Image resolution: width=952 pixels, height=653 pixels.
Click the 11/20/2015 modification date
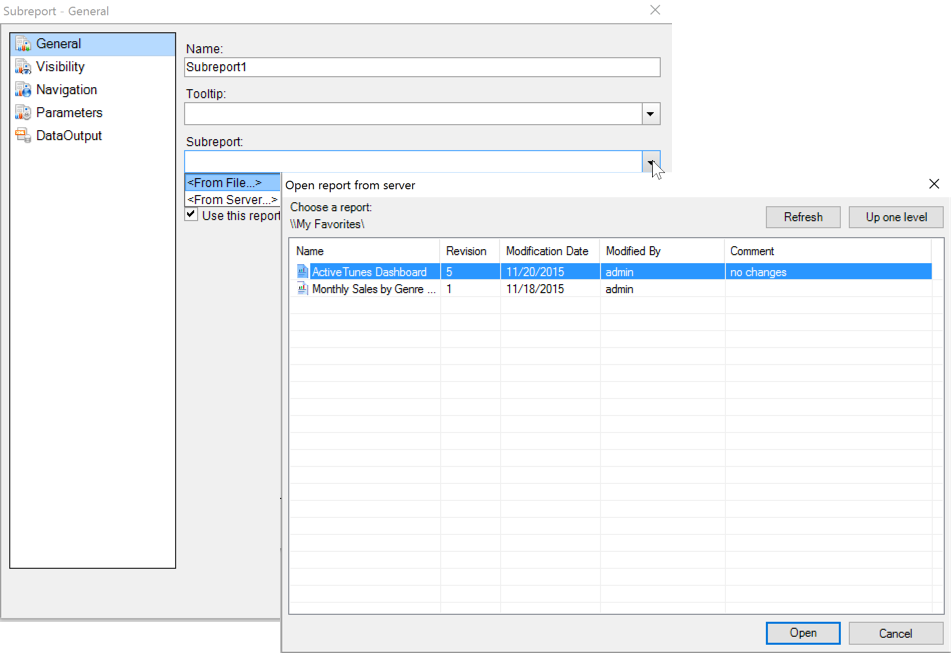pyautogui.click(x=535, y=272)
